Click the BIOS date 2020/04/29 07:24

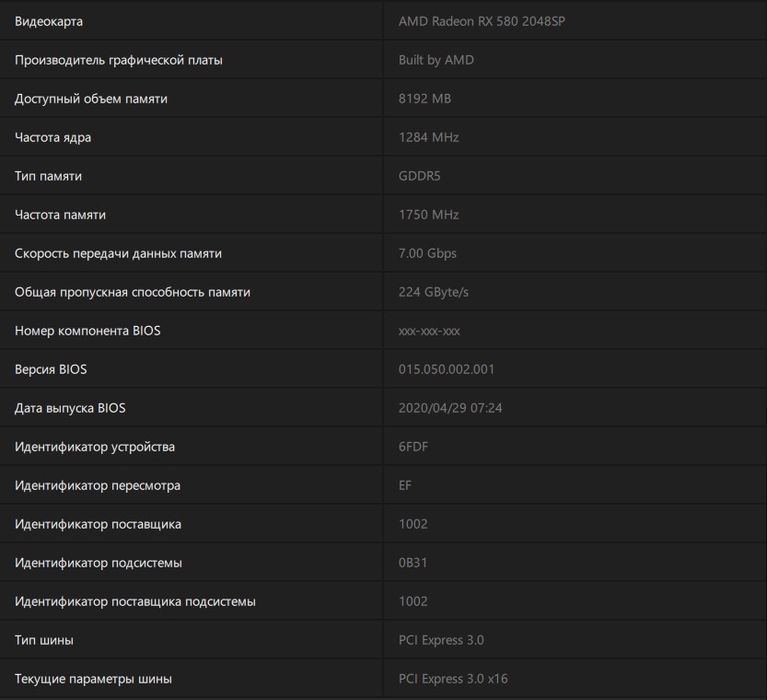pos(450,408)
